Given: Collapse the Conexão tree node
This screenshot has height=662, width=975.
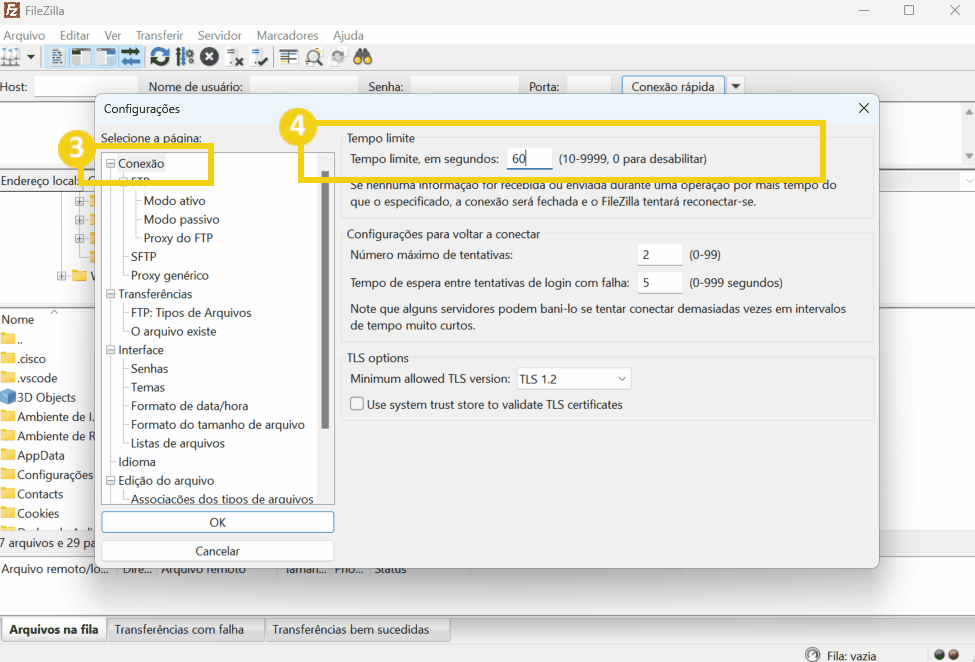Looking at the screenshot, I should pyautogui.click(x=111, y=163).
